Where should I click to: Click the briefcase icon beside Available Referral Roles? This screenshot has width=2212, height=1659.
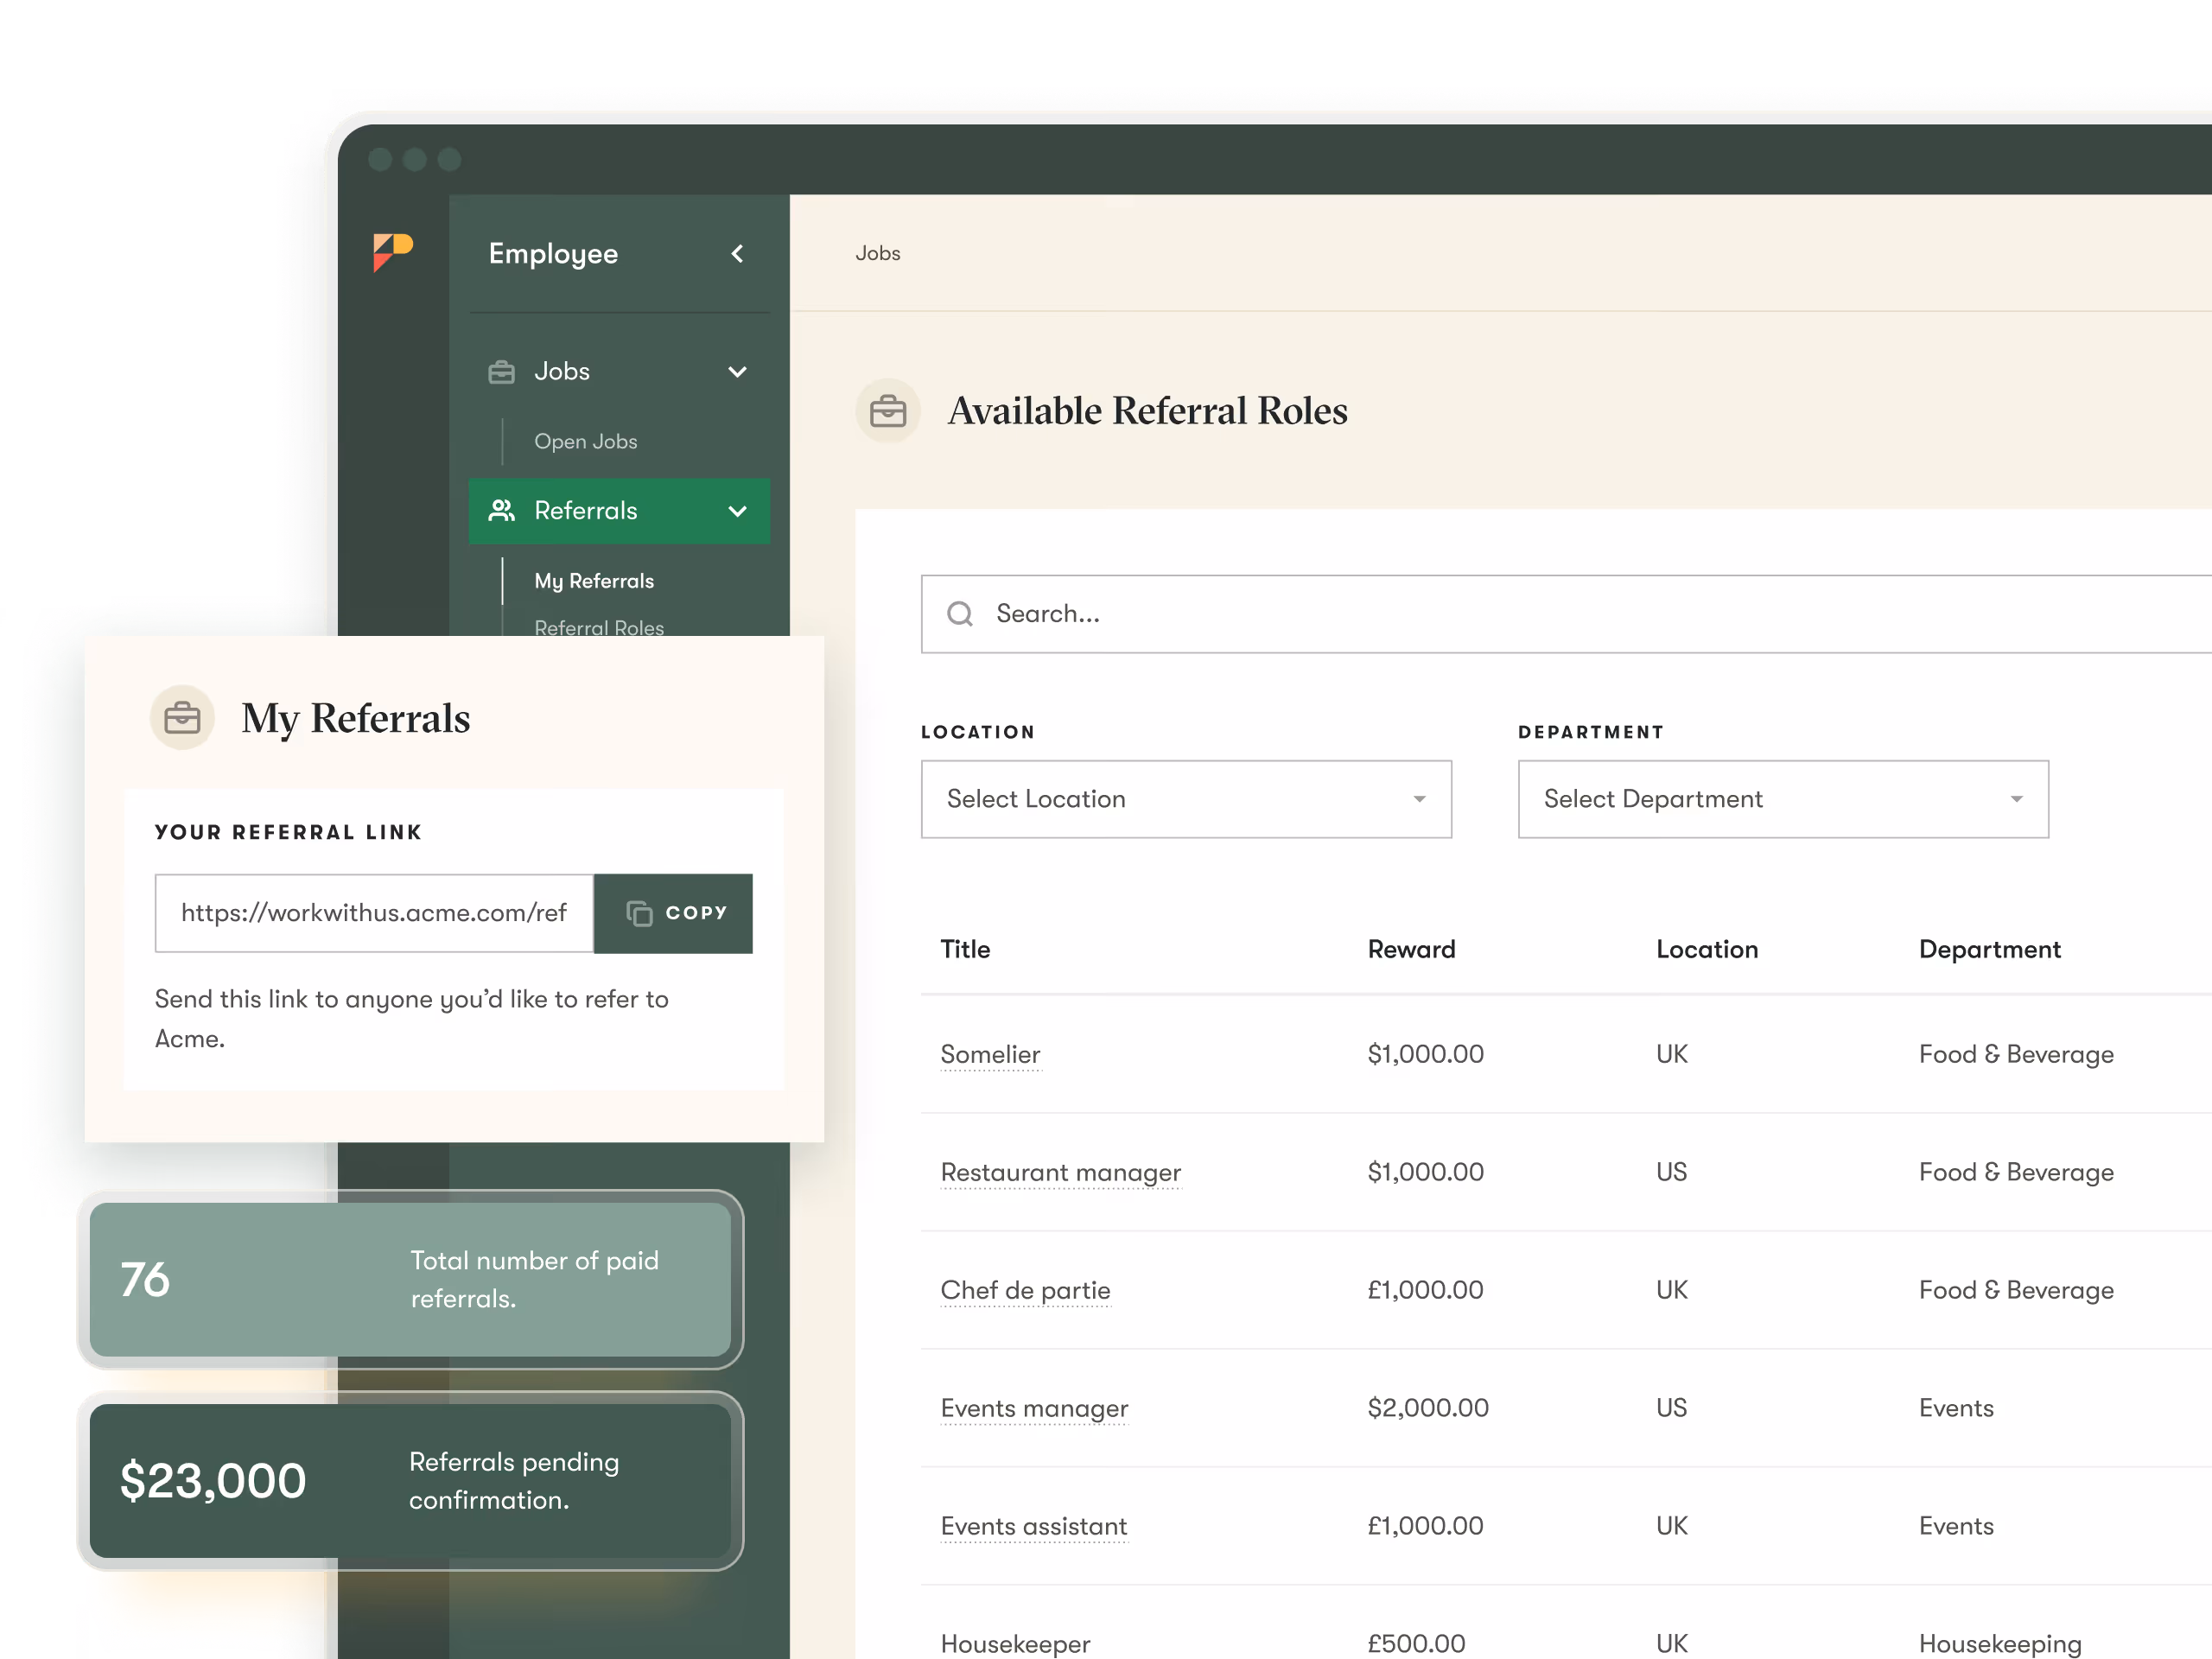(888, 411)
